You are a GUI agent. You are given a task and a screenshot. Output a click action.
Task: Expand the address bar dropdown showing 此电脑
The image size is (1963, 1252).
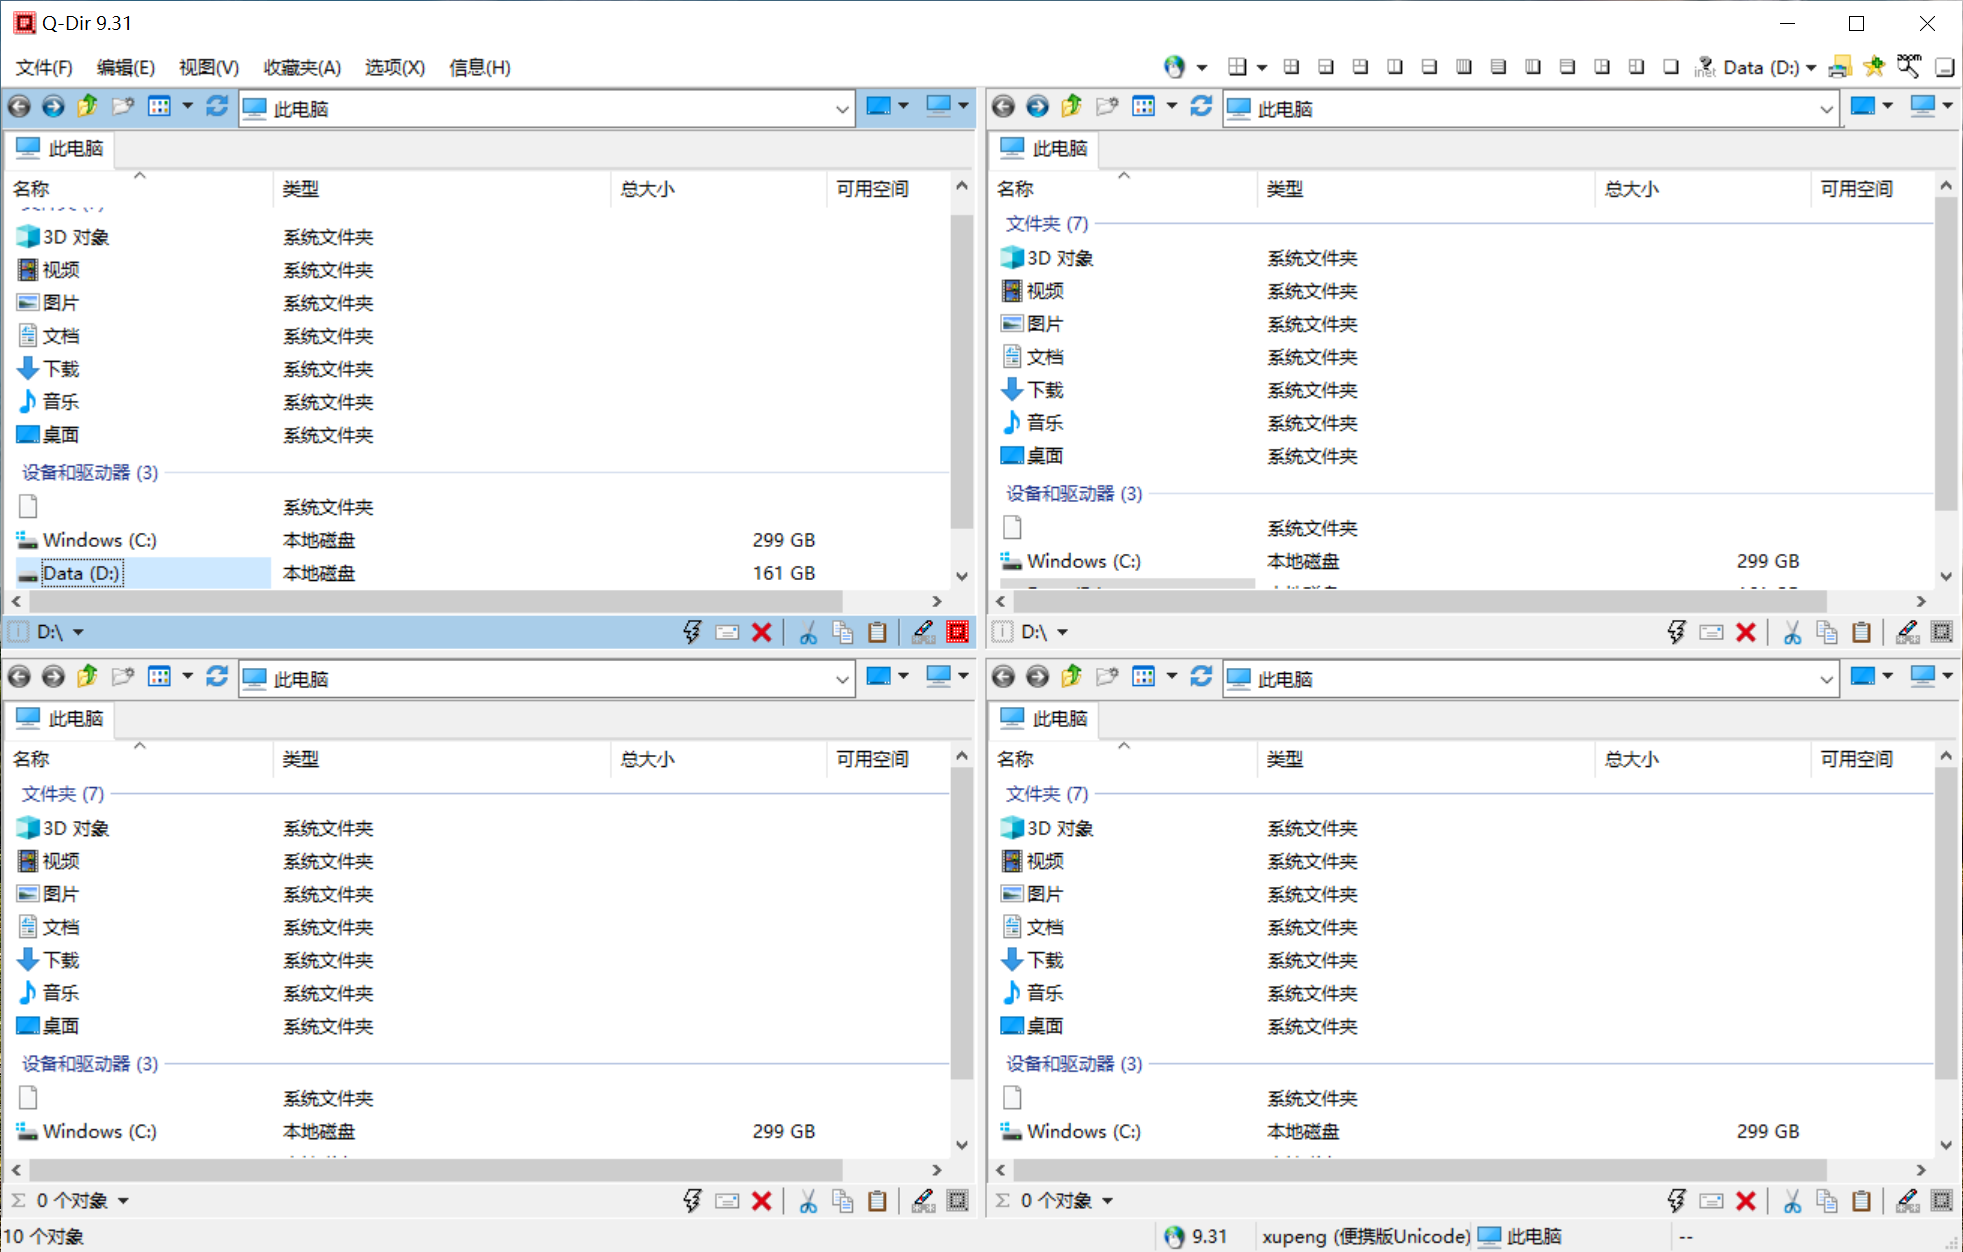click(841, 108)
